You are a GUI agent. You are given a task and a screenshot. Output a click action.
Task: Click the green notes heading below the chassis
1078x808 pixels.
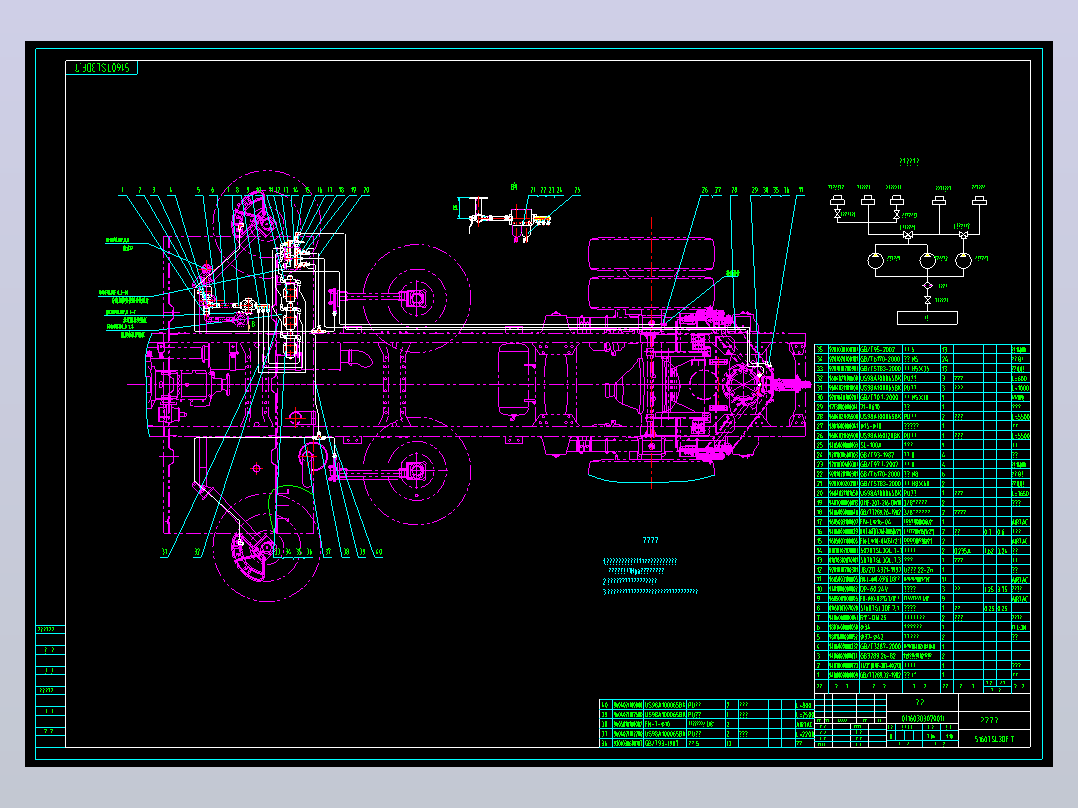[x=650, y=541]
